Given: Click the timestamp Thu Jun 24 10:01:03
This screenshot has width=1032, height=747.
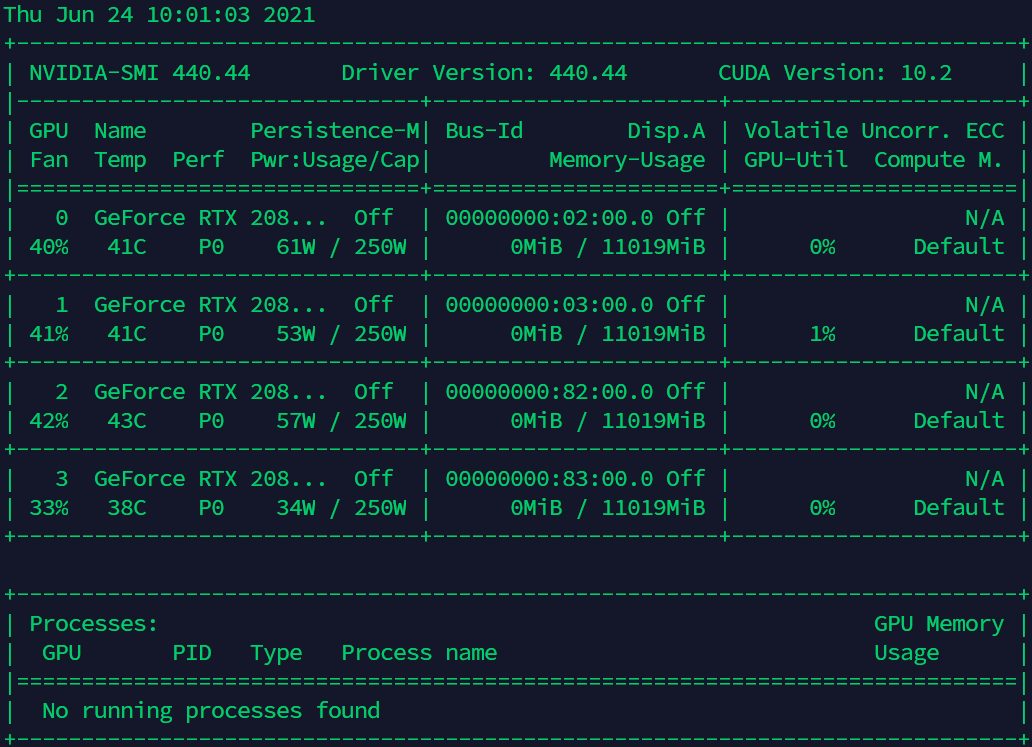Looking at the screenshot, I should [x=120, y=14].
